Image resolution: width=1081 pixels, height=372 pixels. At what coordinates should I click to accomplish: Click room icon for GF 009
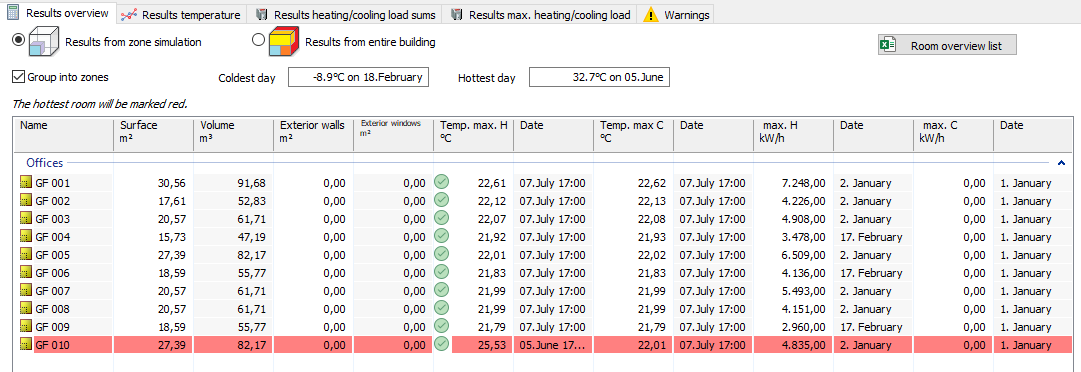tap(26, 327)
